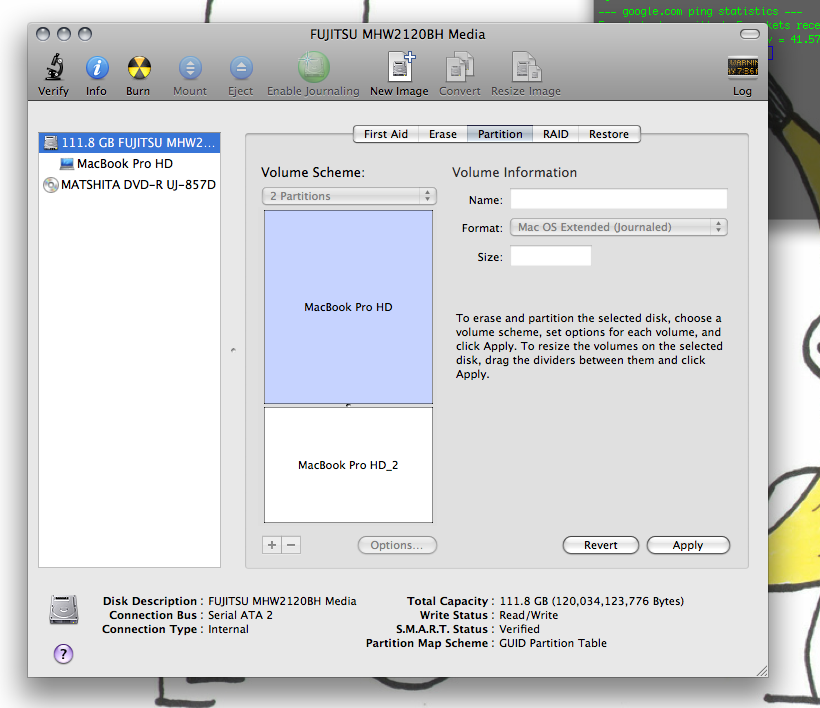
Task: Select the 111.8 GB FUJITSU disk in sidebar
Action: [x=129, y=143]
